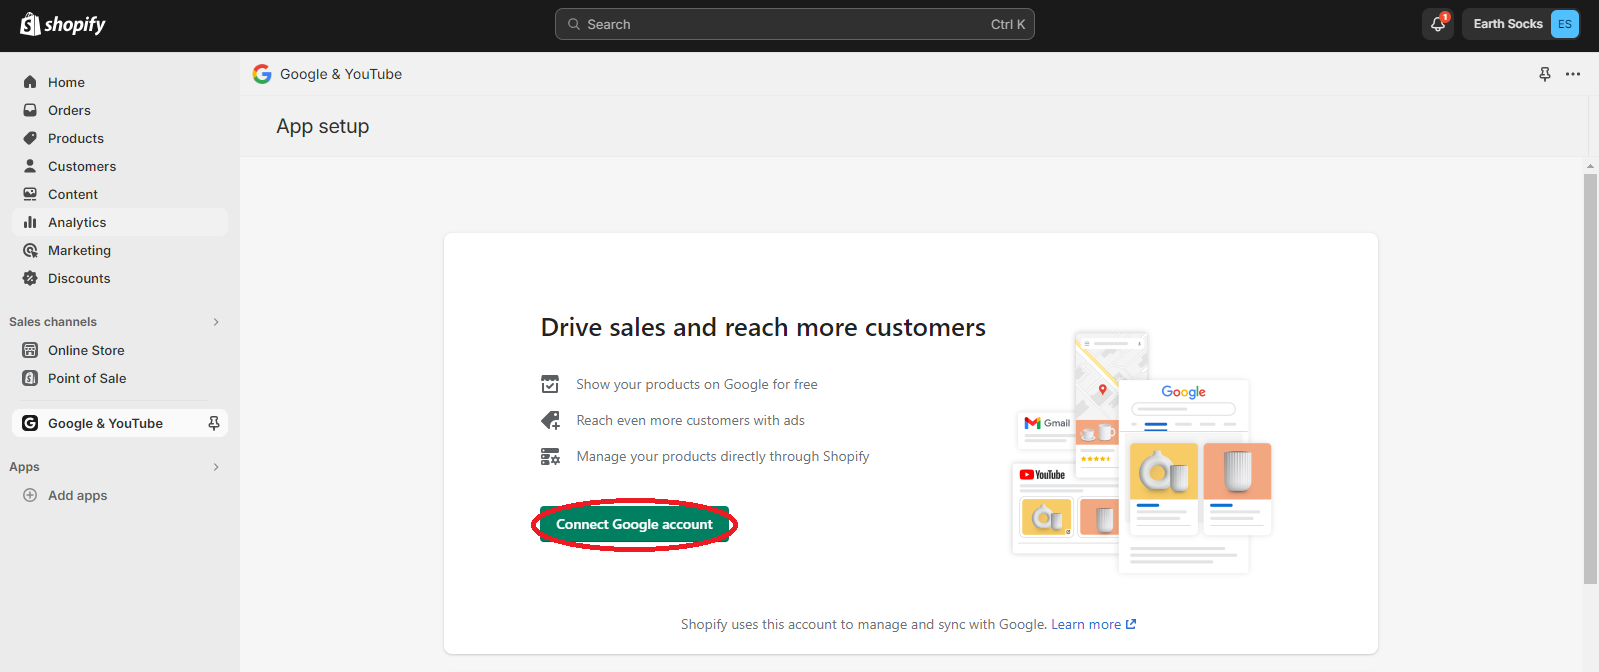Open Analytics menu item
Image resolution: width=1599 pixels, height=672 pixels.
(x=120, y=222)
